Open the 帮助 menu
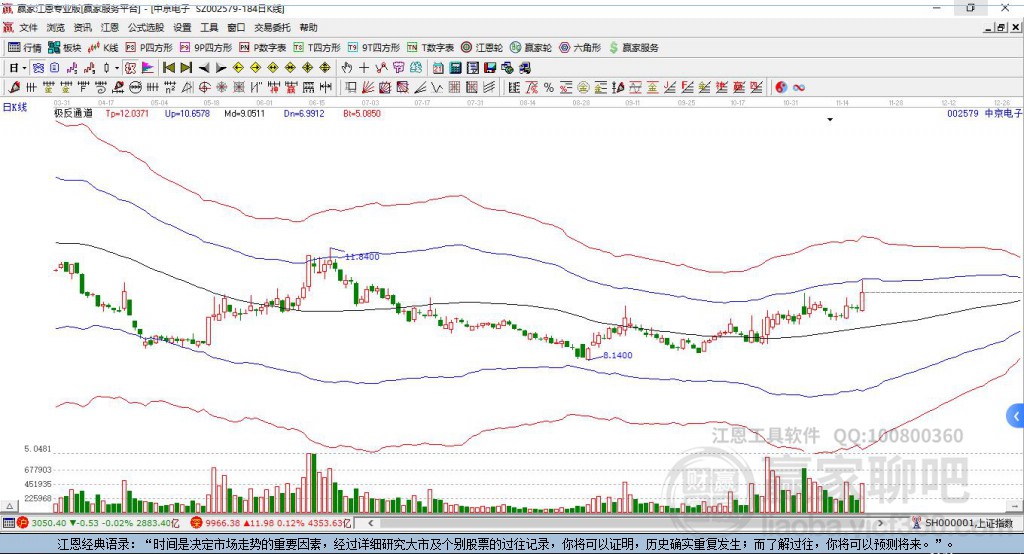1024x554 pixels. tap(308, 27)
